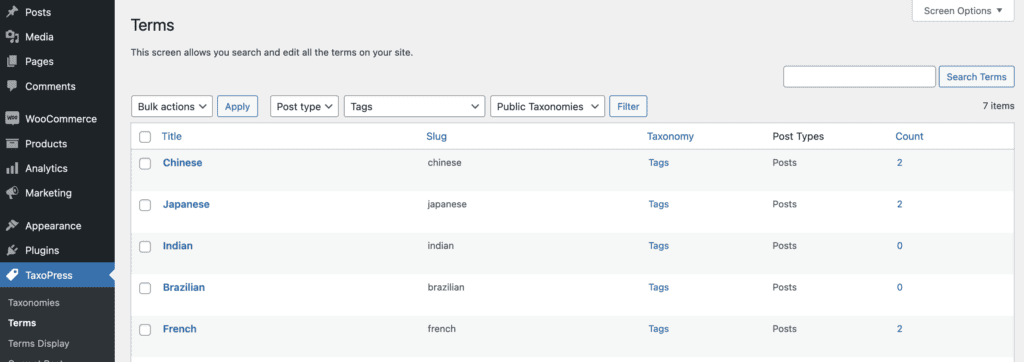The height and width of the screenshot is (362, 1024).
Task: Click the Filter button
Action: point(628,107)
